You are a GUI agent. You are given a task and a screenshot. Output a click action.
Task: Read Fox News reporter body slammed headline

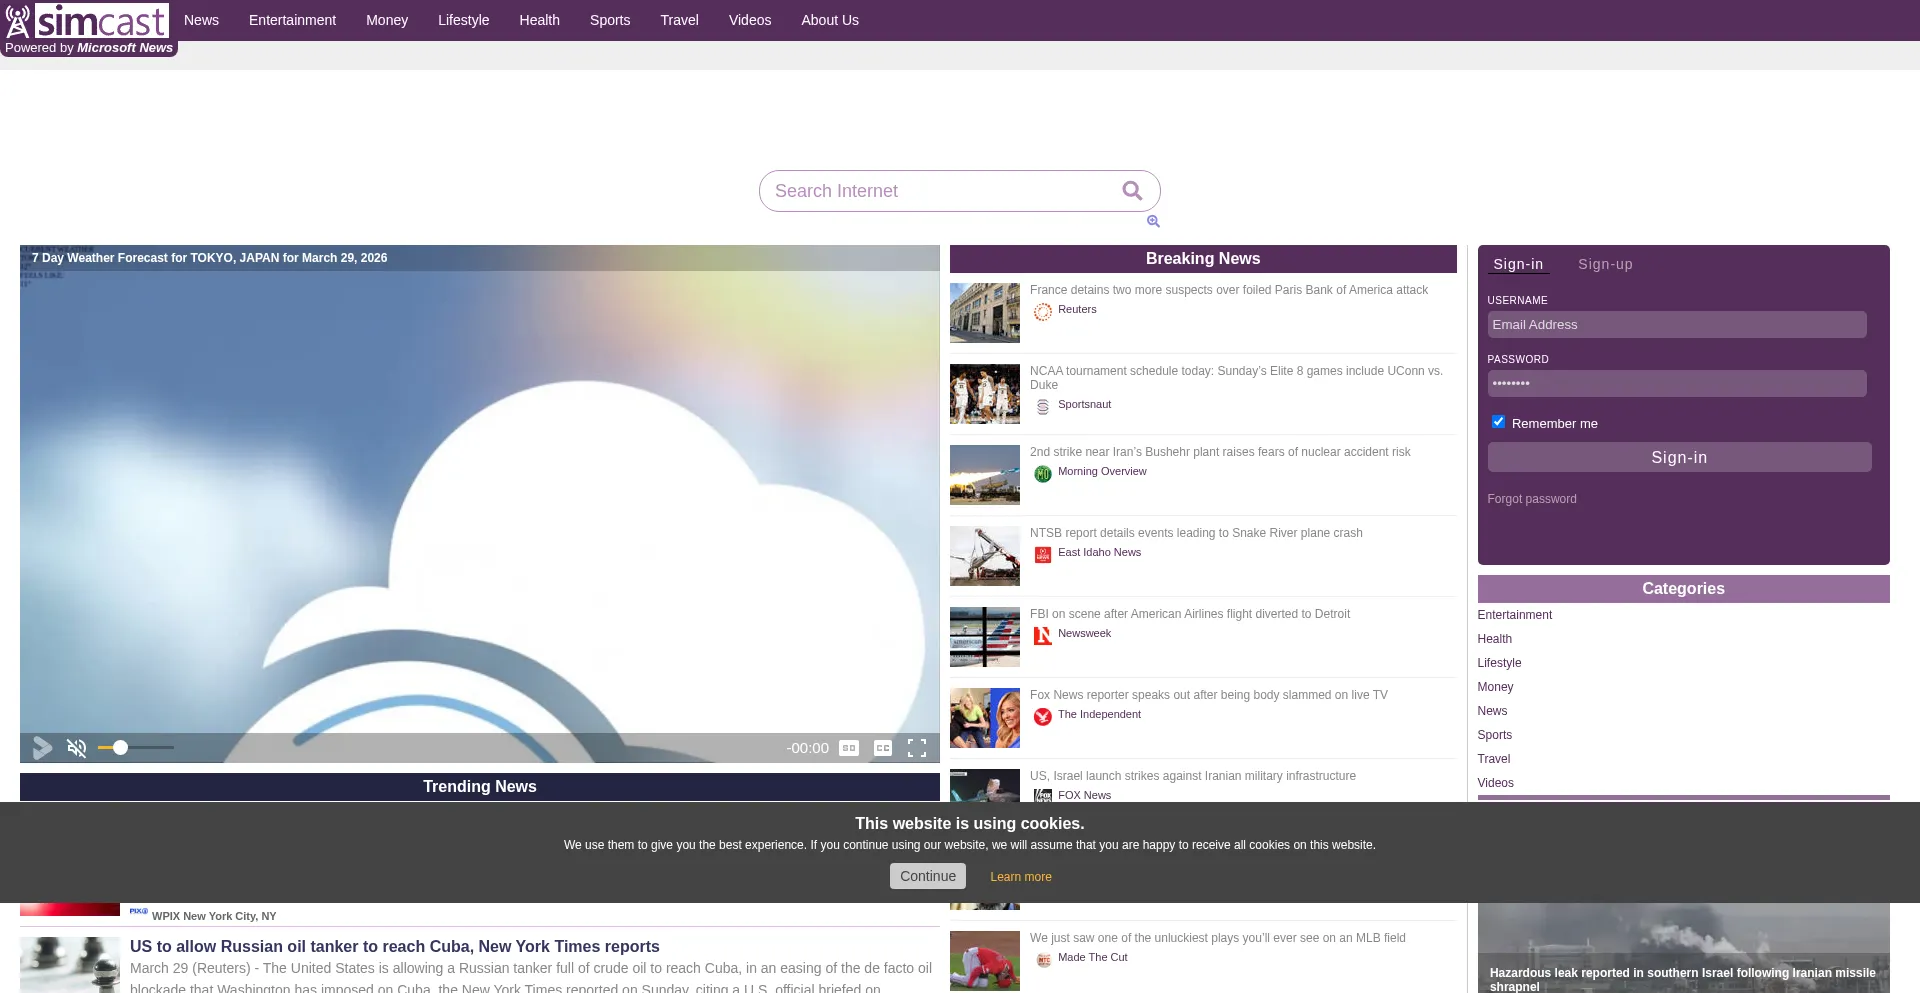[x=1209, y=695]
